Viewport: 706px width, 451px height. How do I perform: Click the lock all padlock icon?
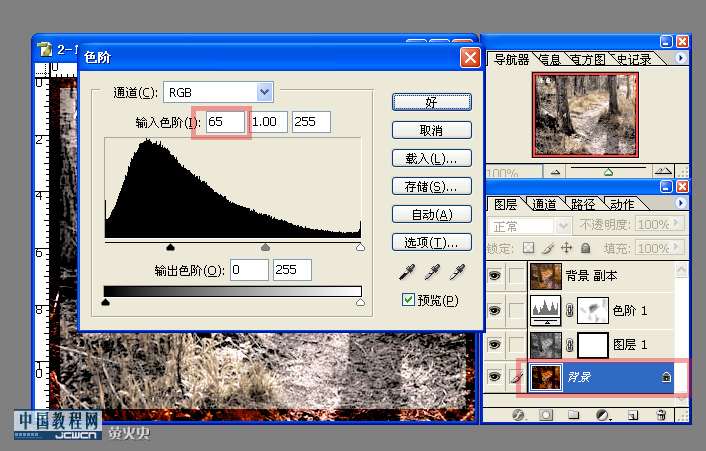(585, 248)
